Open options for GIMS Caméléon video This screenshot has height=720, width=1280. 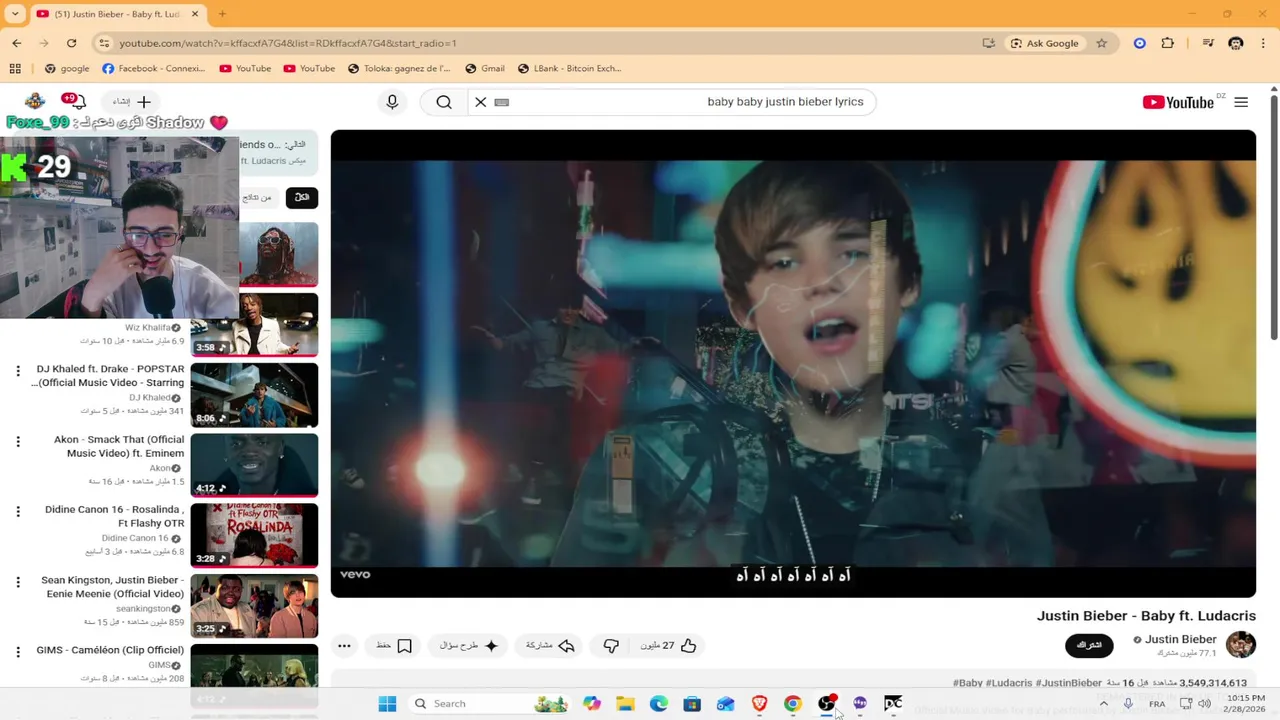pyautogui.click(x=17, y=651)
